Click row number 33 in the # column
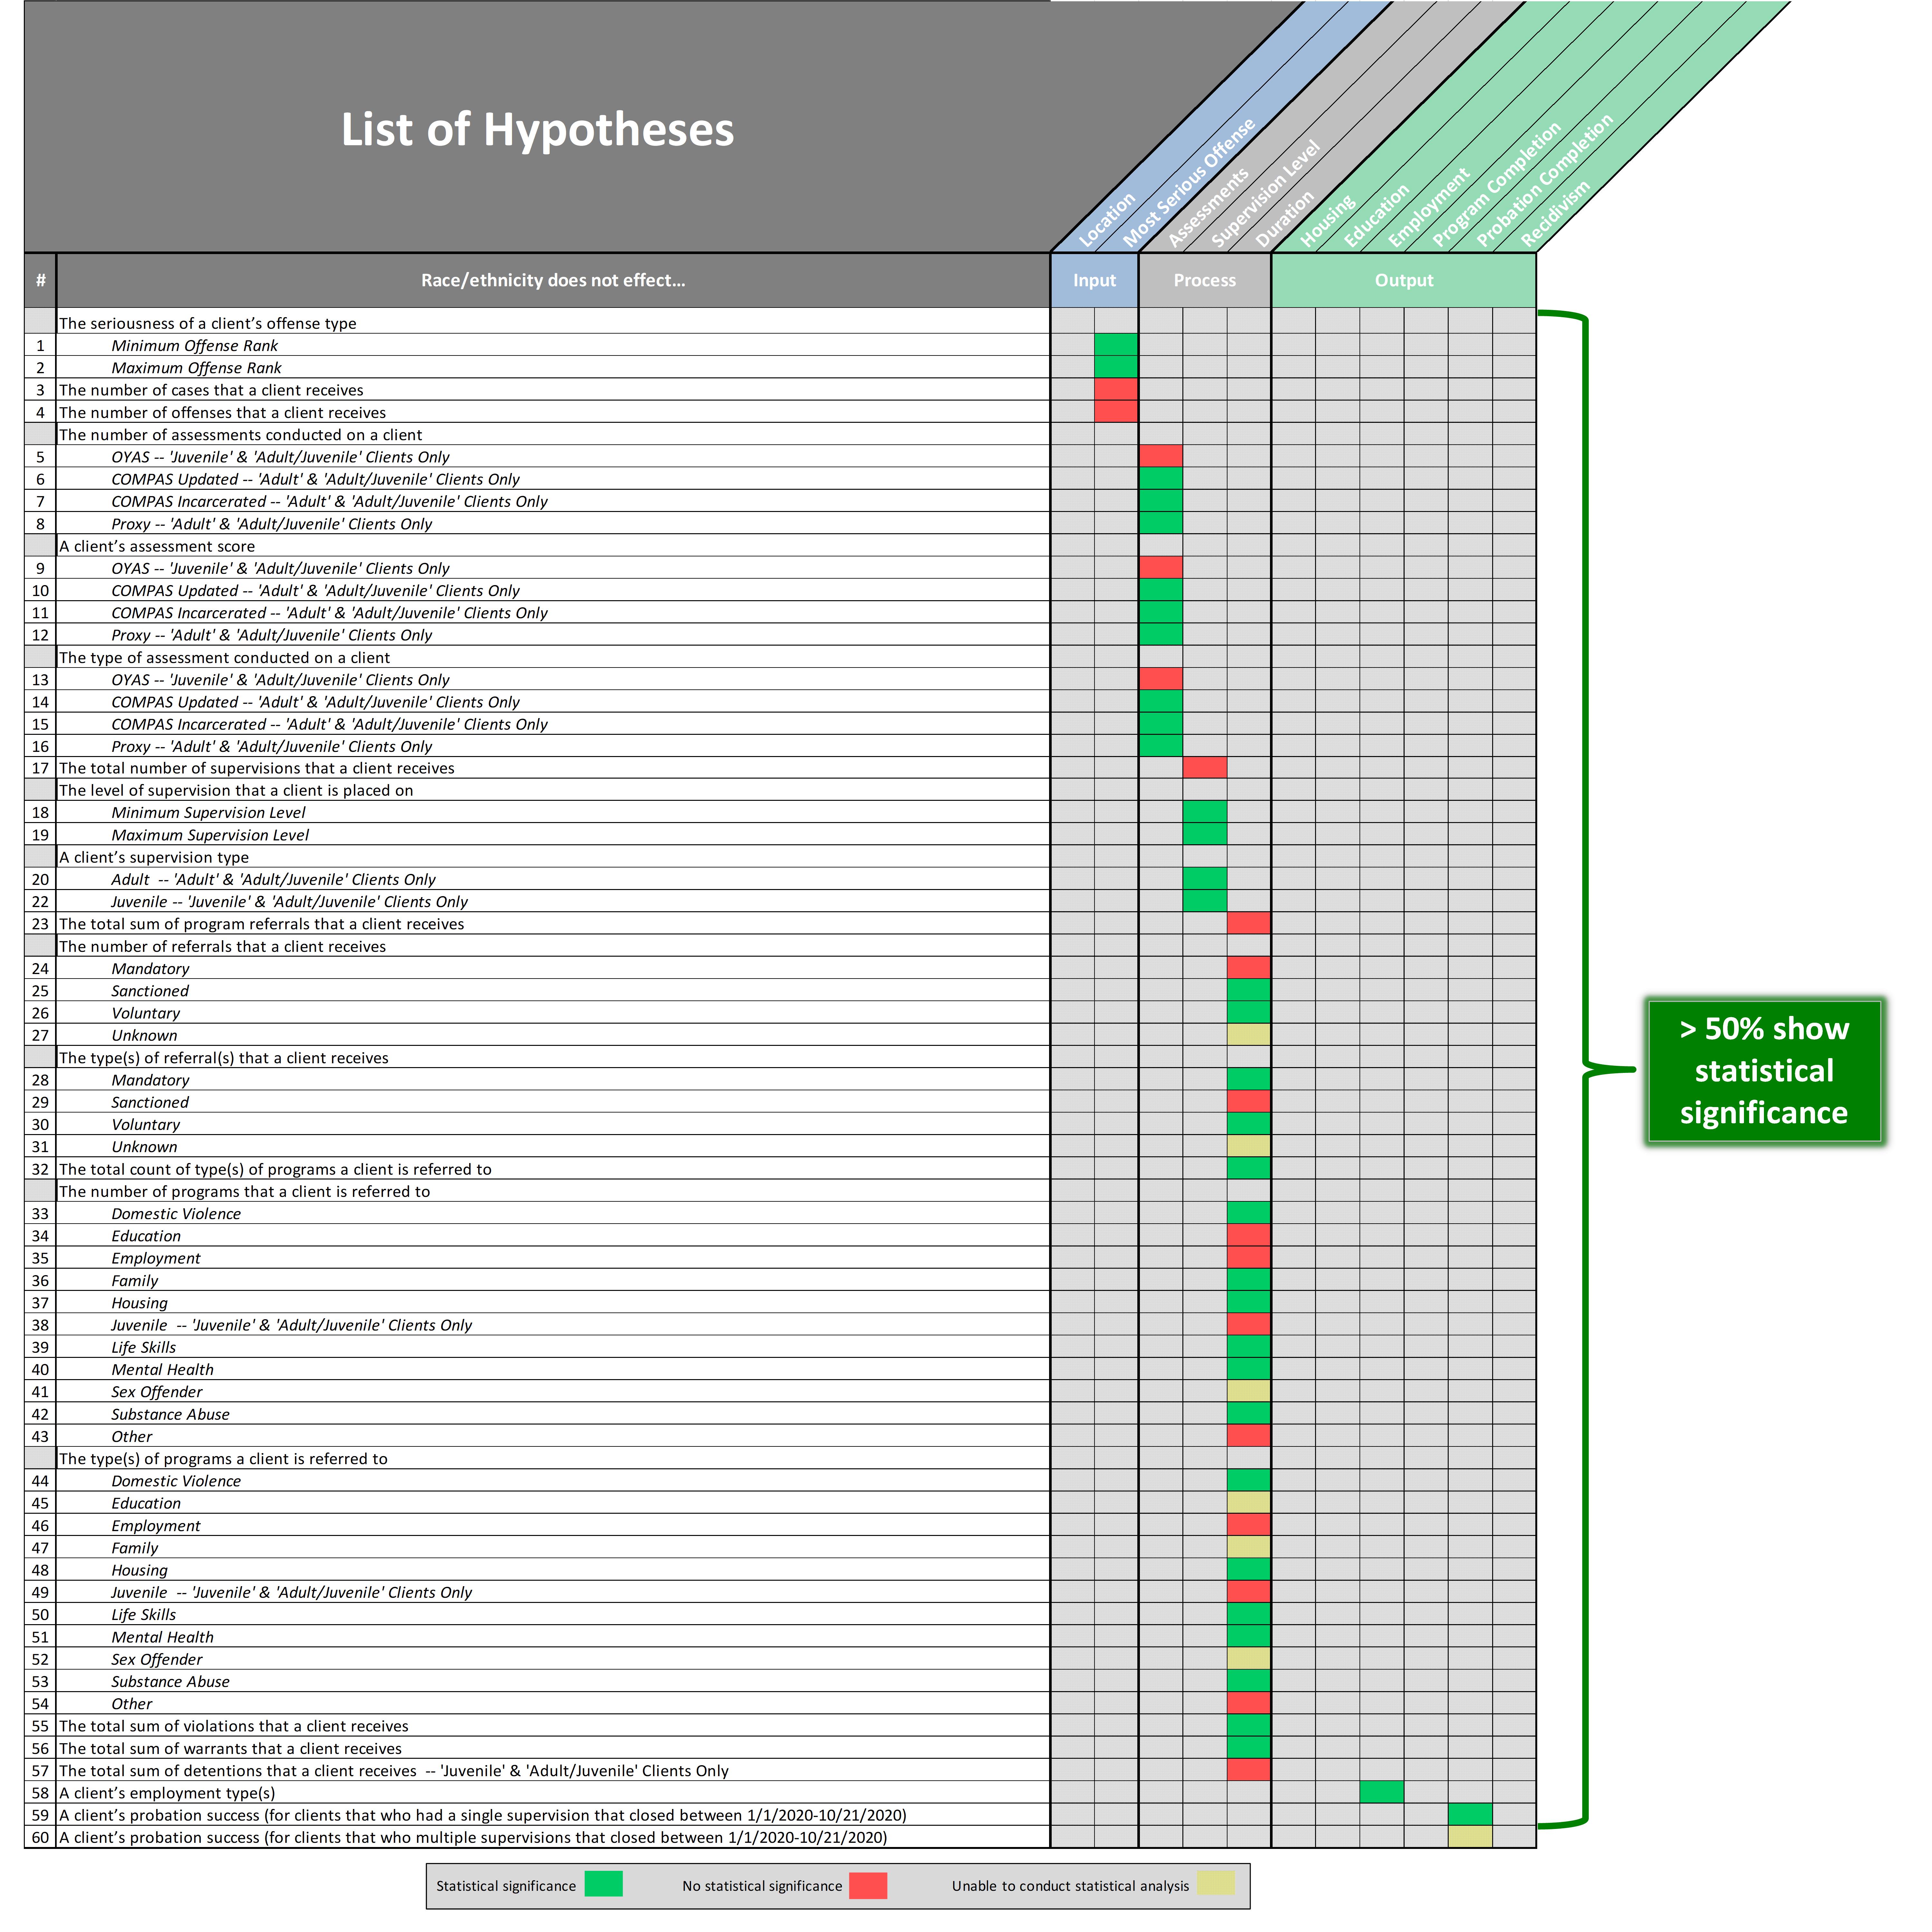The width and height of the screenshot is (1932, 1932). tap(40, 1214)
